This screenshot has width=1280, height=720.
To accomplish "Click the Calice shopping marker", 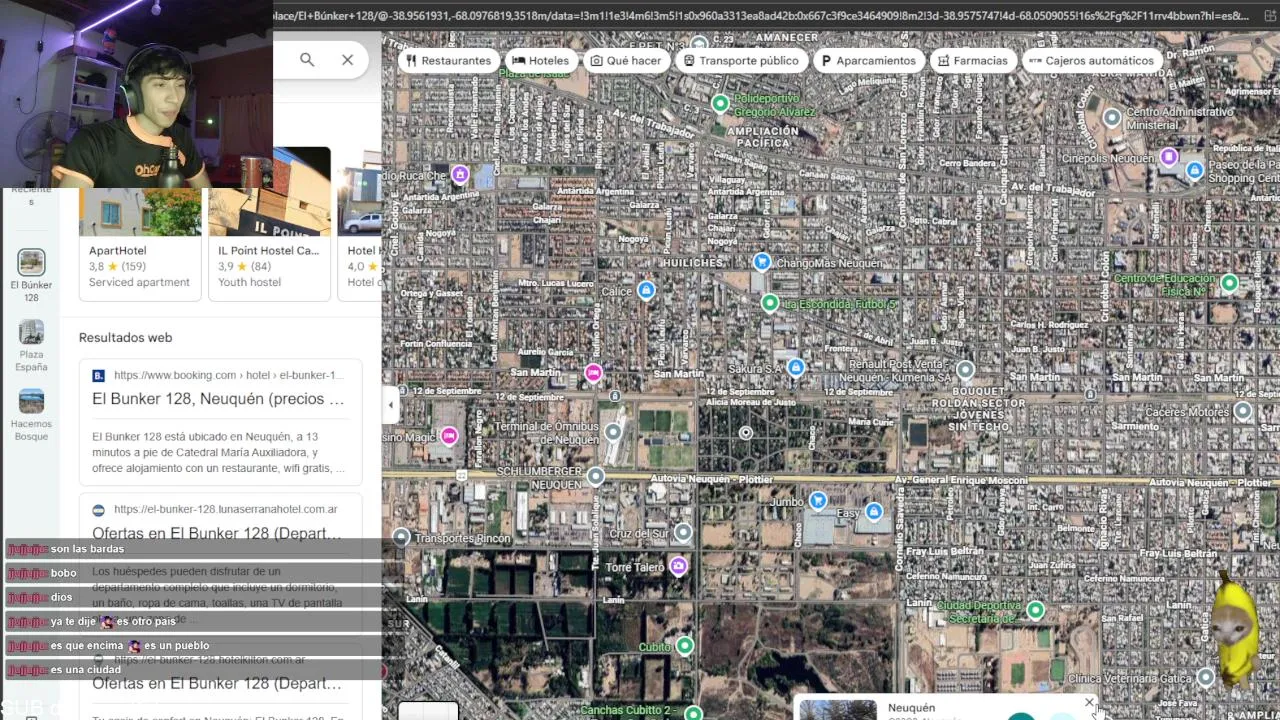I will tap(646, 291).
